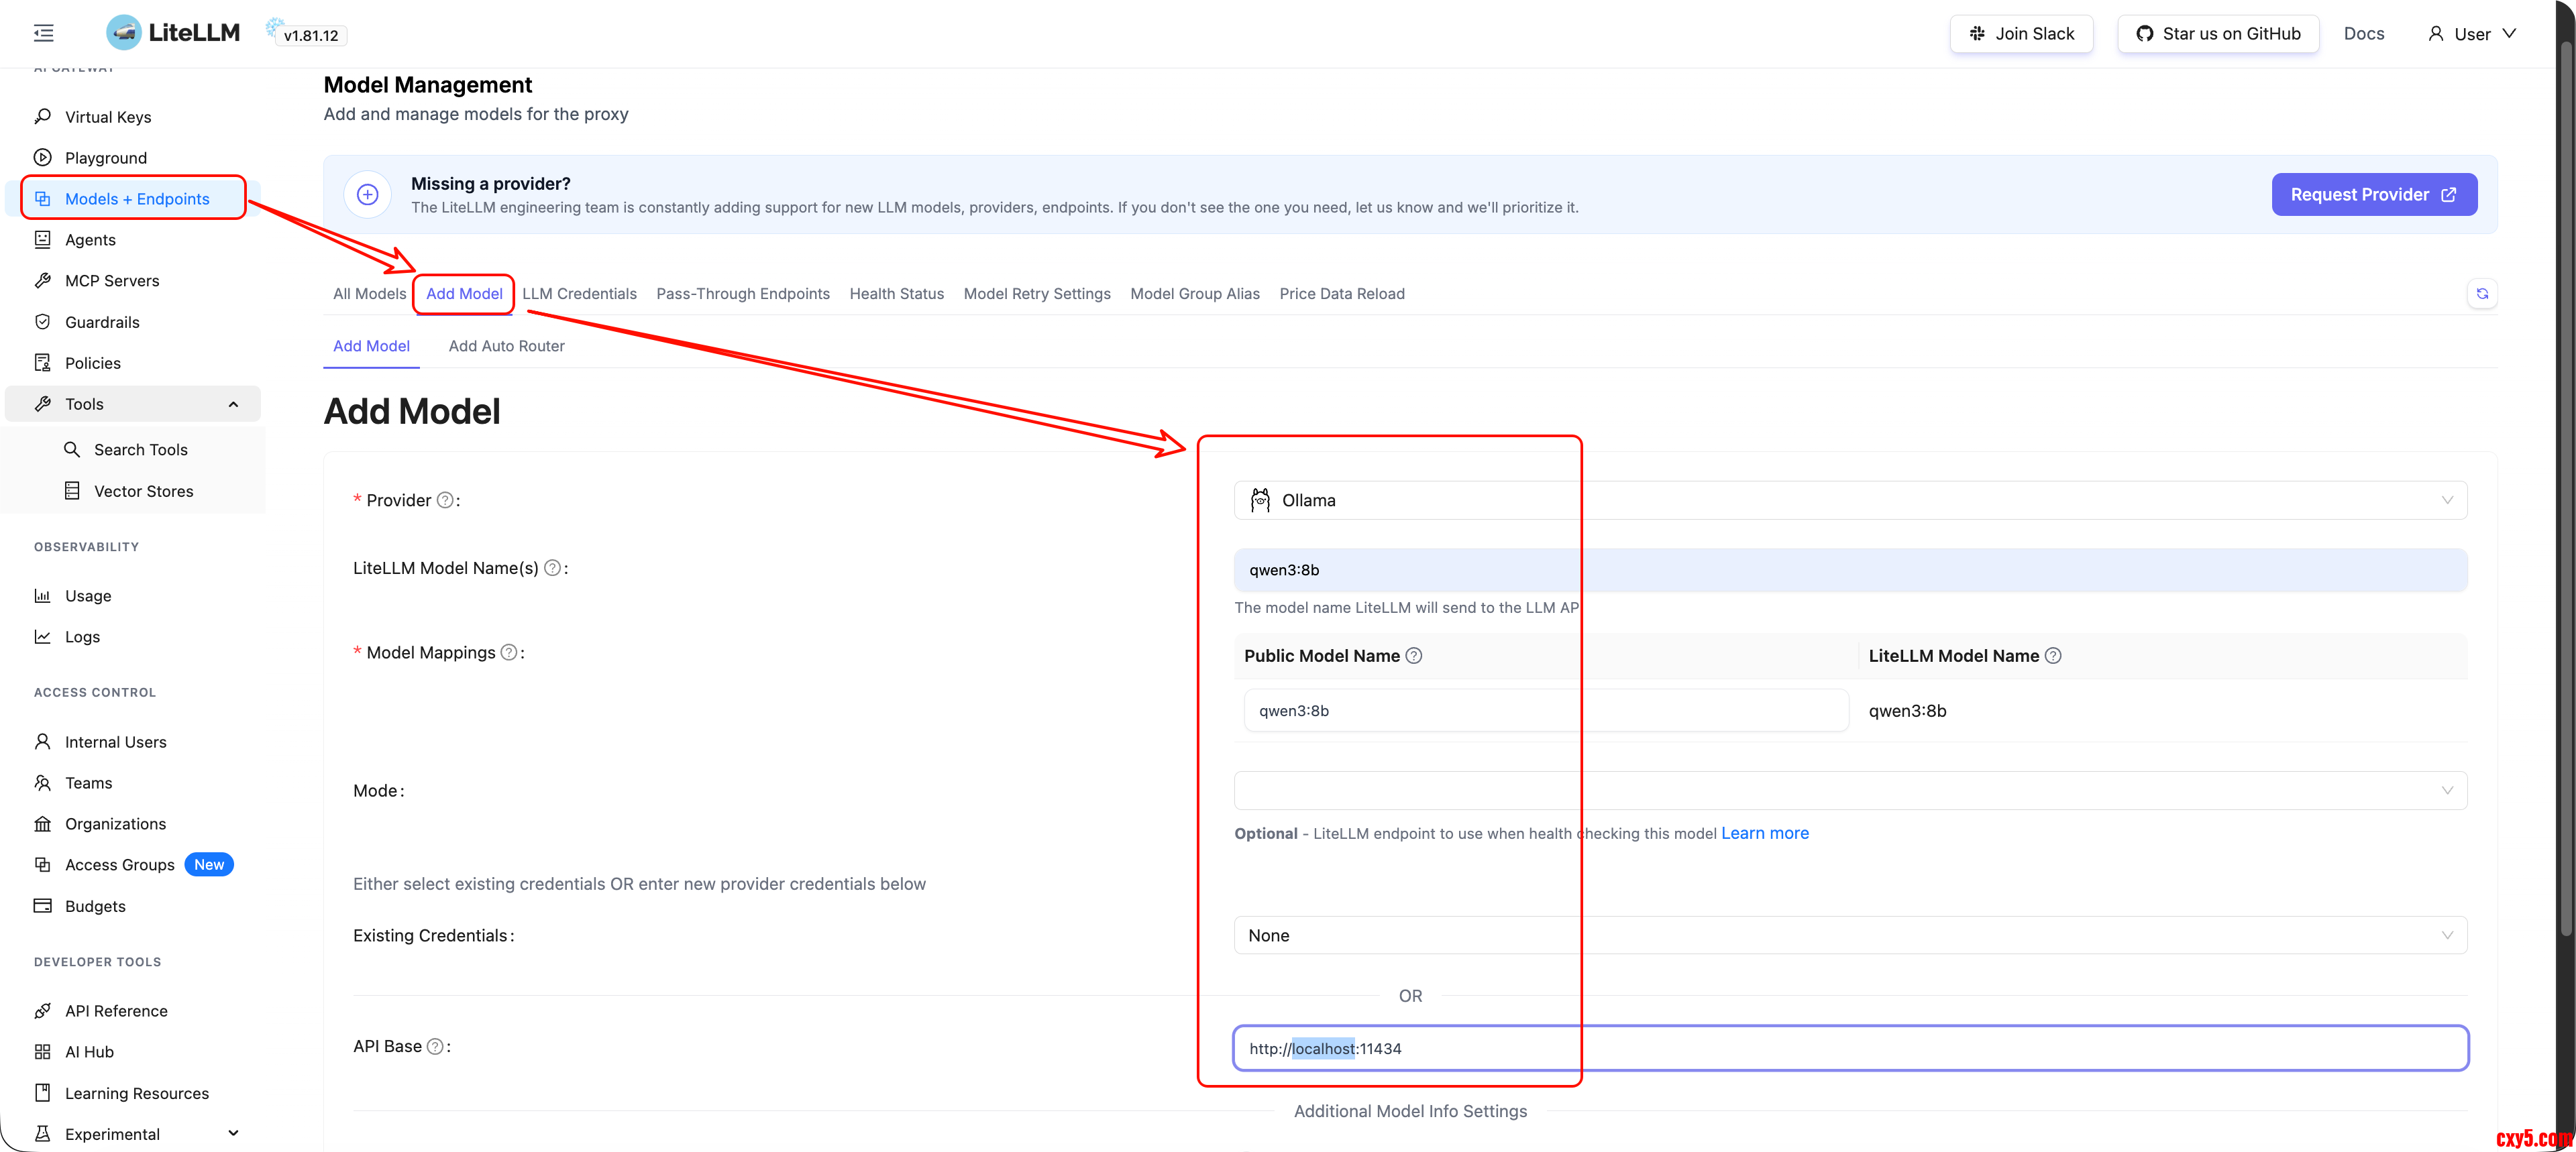Open the Vector Stores page
Image resolution: width=2576 pixels, height=1152 pixels.
coord(143,491)
